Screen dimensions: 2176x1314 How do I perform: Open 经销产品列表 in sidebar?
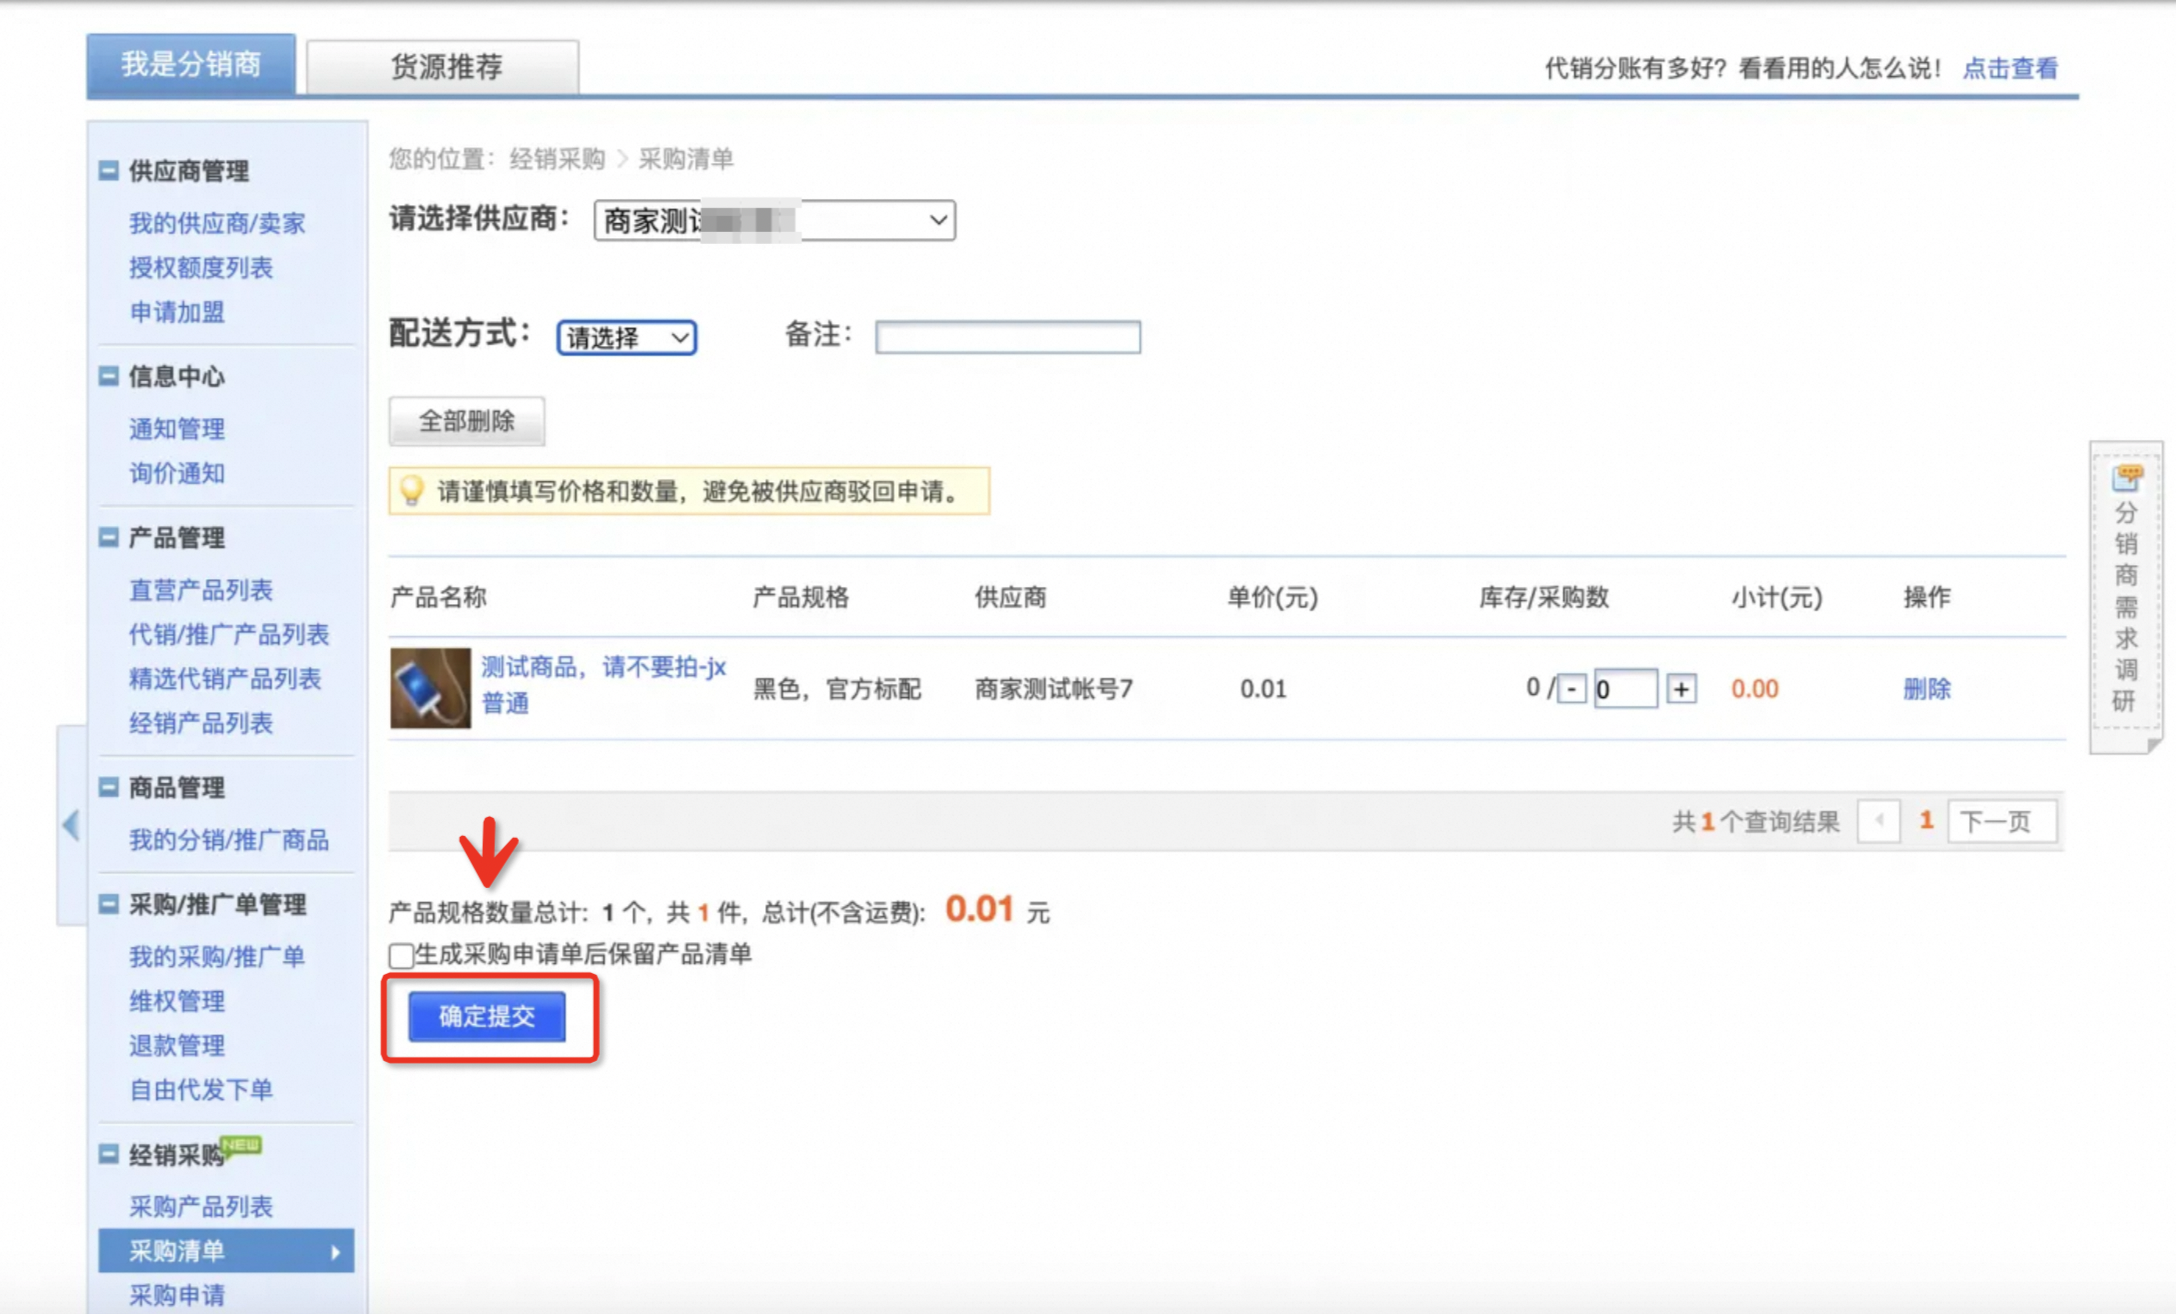[201, 723]
